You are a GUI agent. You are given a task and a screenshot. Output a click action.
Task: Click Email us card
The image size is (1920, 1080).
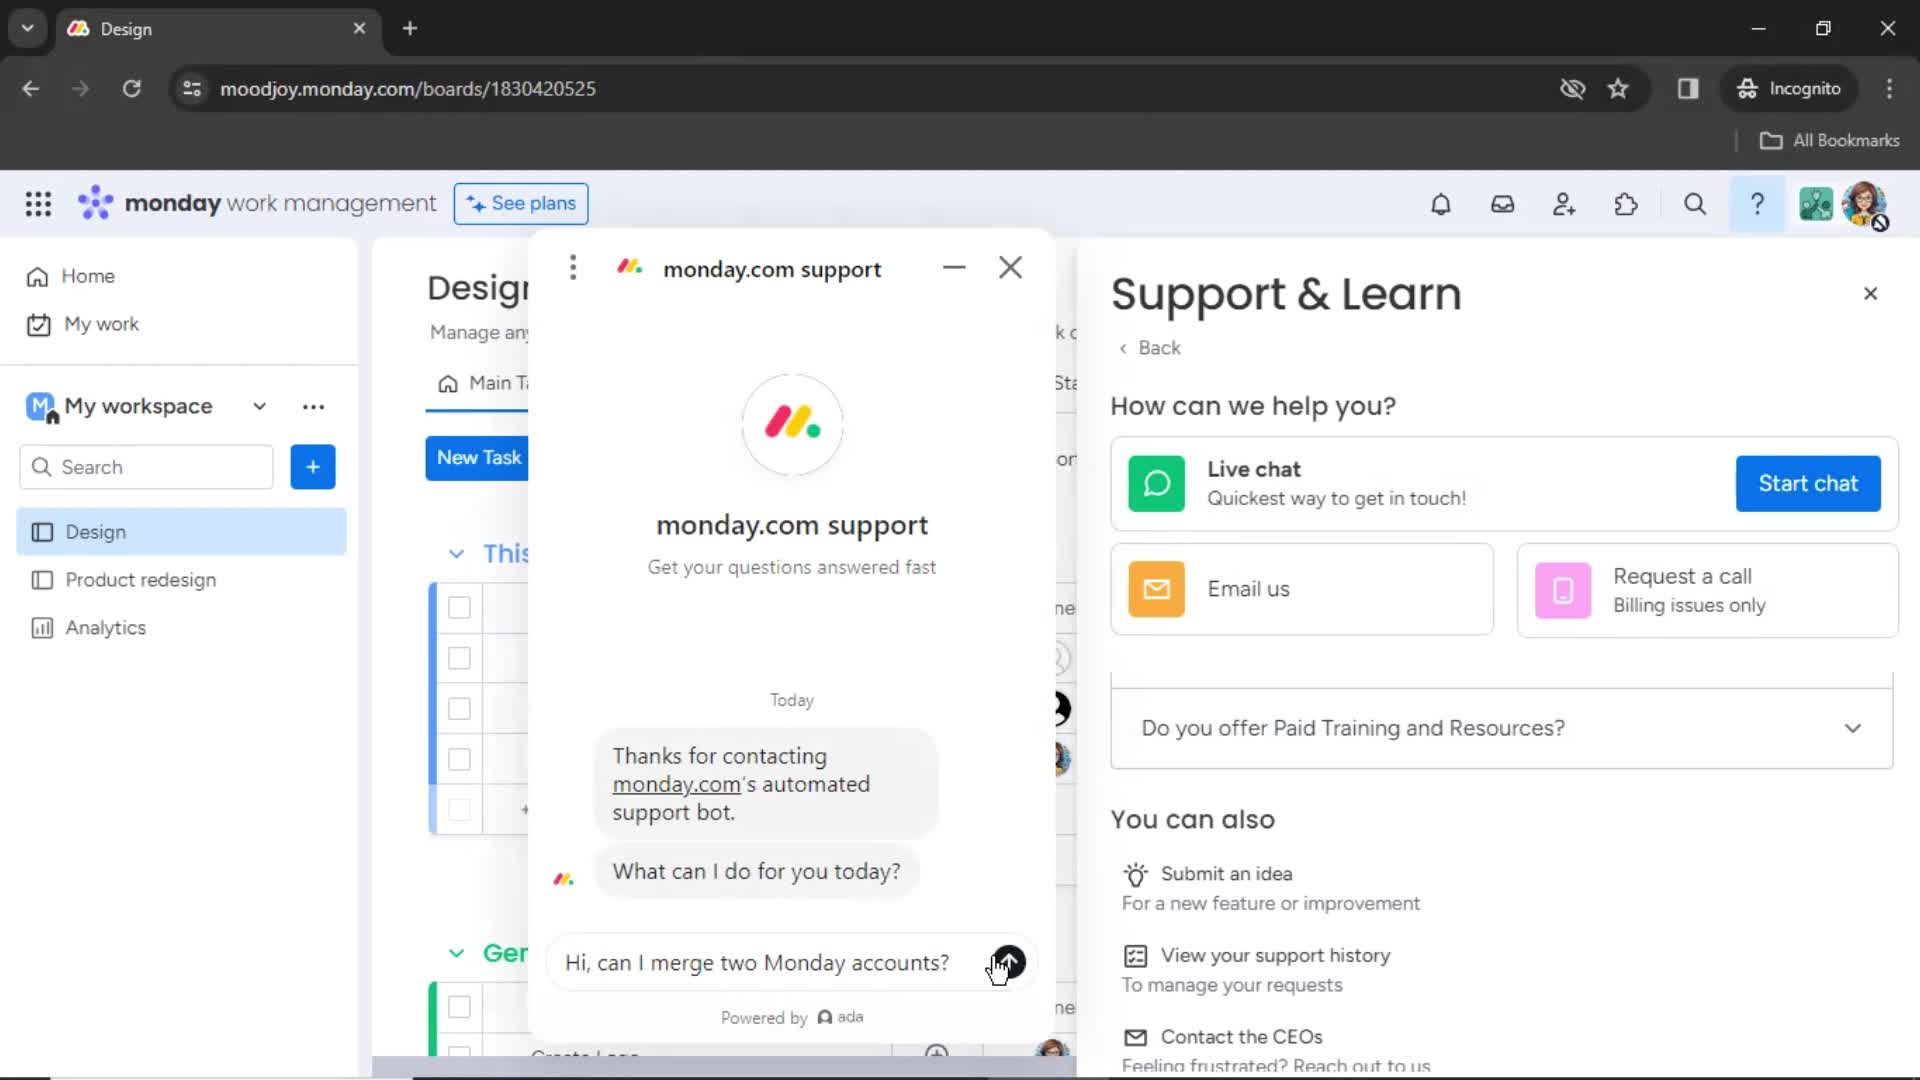click(x=1302, y=589)
